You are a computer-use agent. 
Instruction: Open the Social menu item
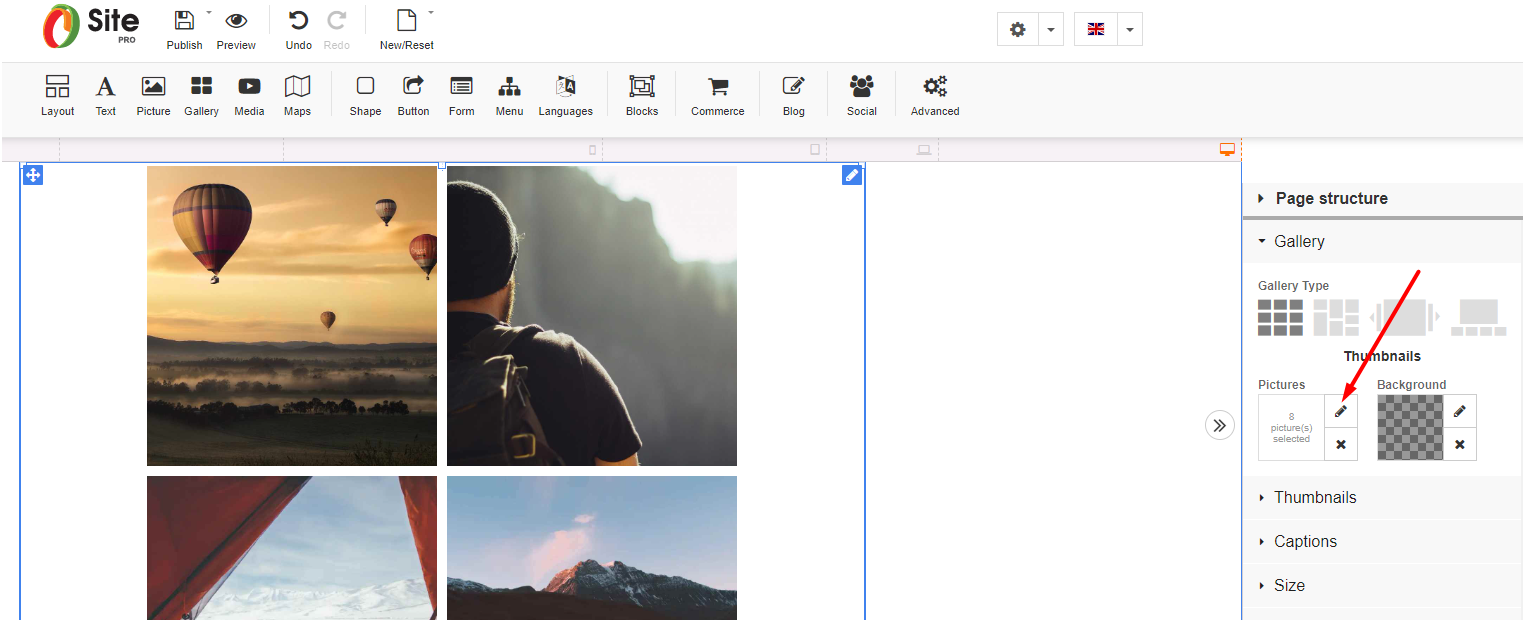click(x=861, y=96)
